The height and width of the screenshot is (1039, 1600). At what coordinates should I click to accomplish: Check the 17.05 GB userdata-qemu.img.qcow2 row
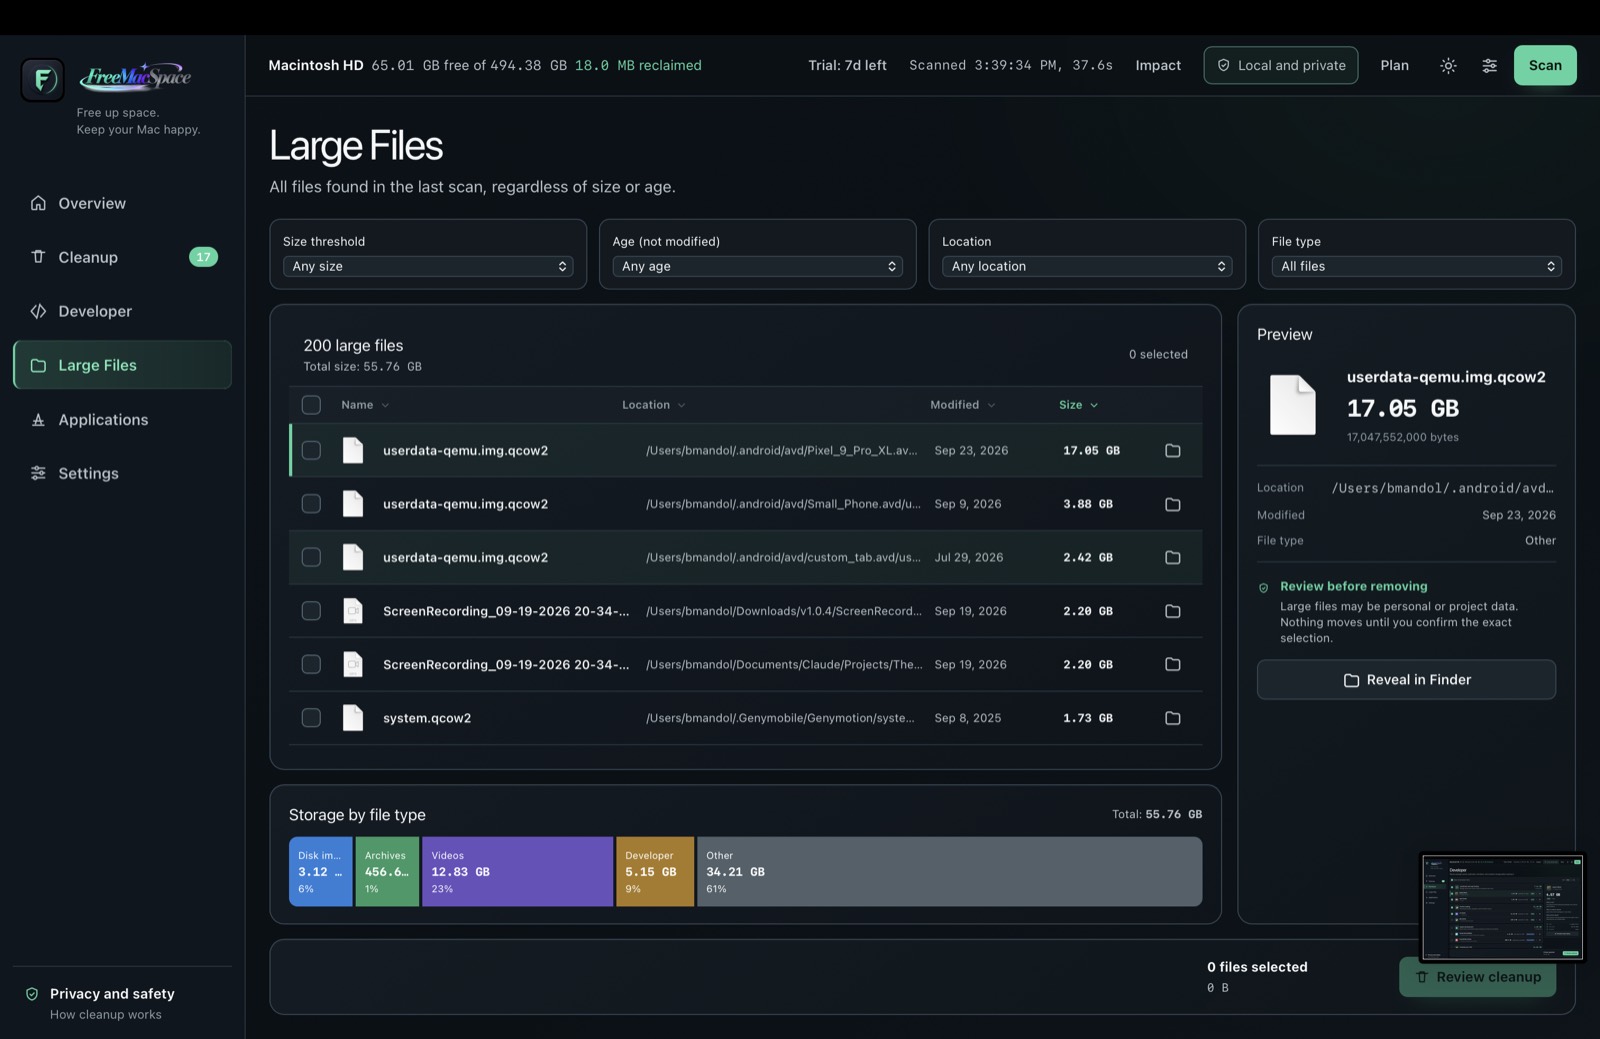(311, 451)
